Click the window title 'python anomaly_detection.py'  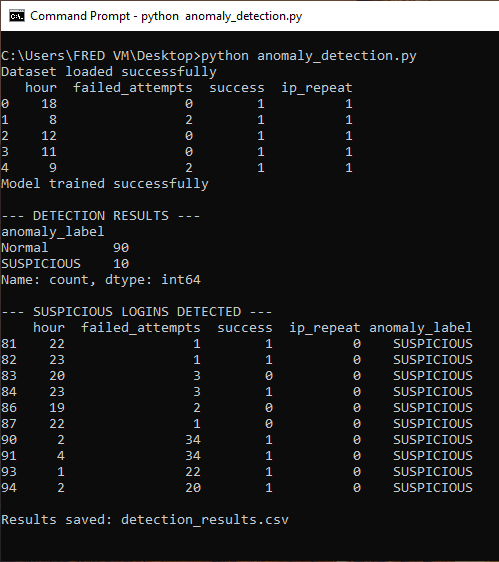point(222,16)
